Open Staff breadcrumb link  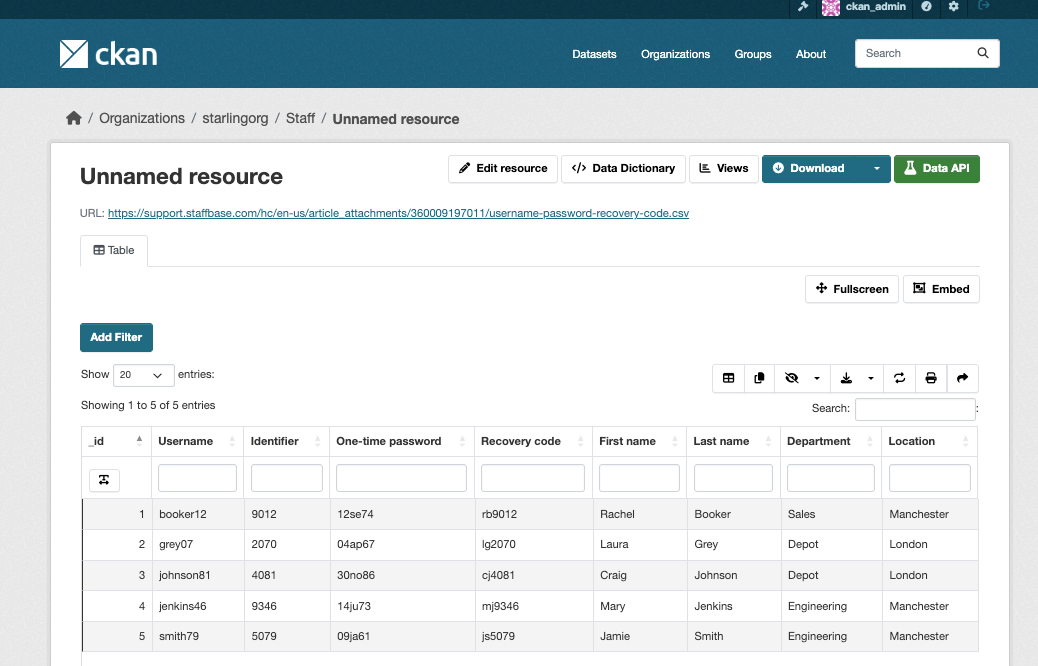point(300,119)
